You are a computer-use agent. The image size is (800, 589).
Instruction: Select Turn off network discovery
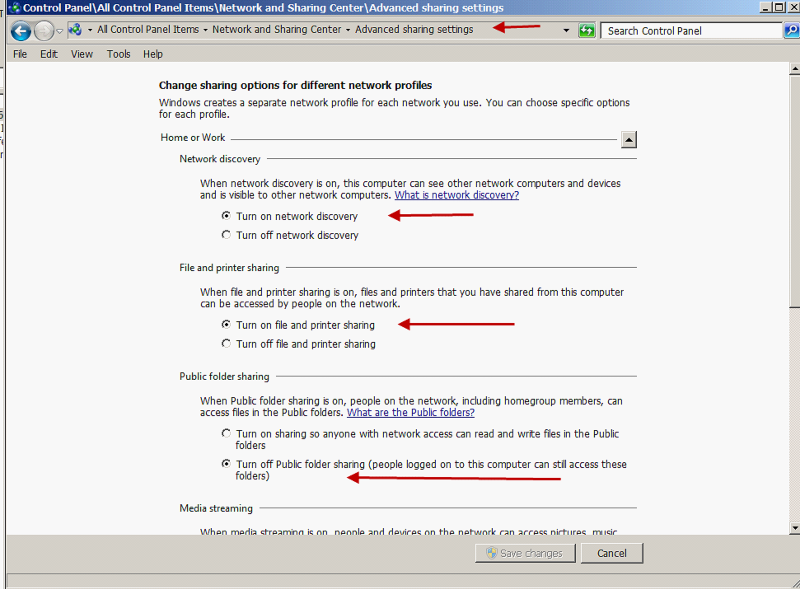point(226,235)
